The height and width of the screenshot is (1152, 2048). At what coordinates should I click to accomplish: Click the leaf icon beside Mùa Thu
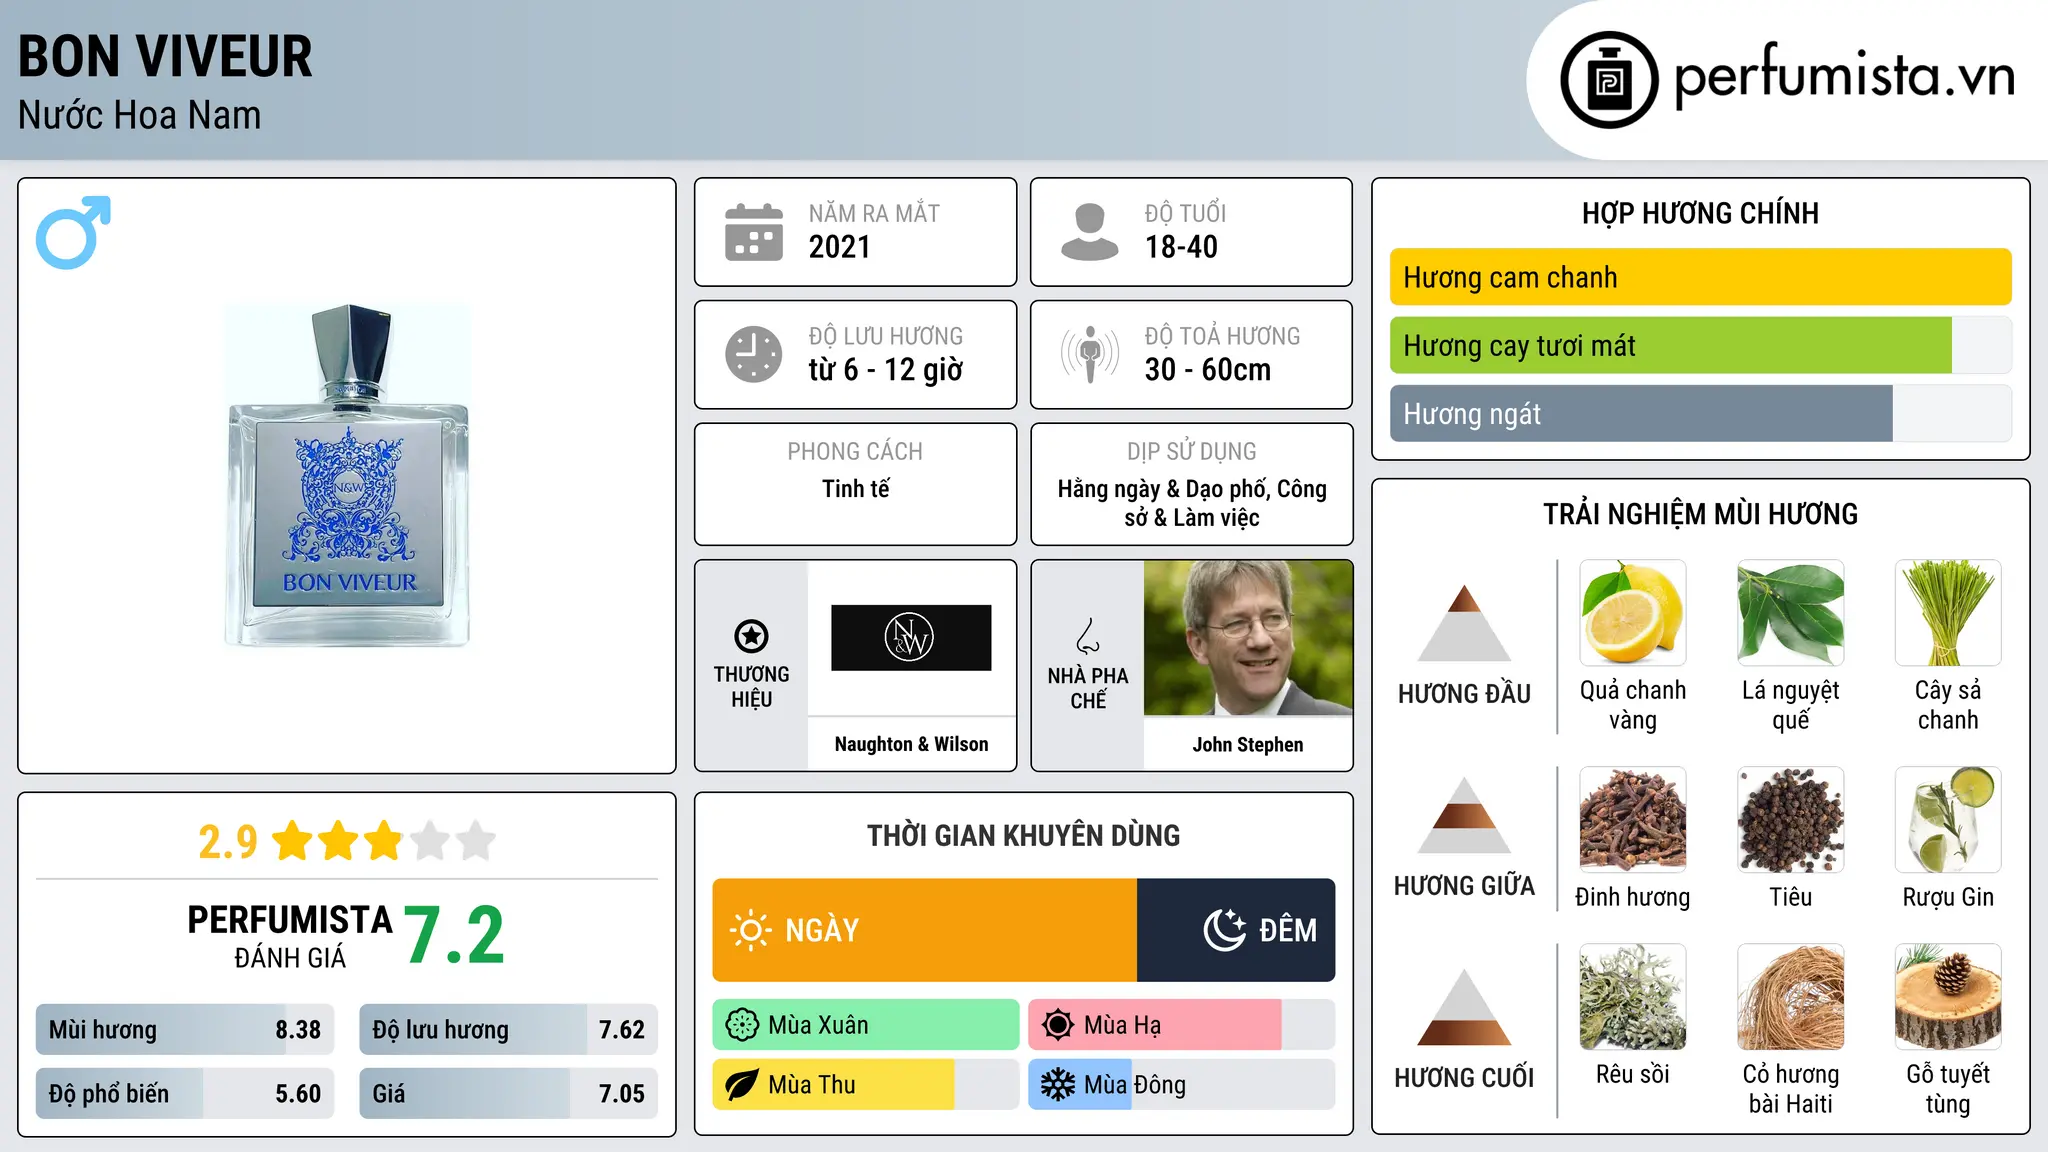click(x=742, y=1085)
